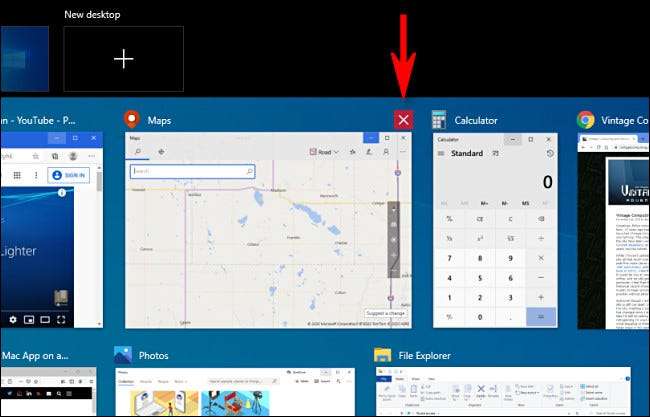Click the SIGN IN button in YouTube window
This screenshot has height=417, width=650.
tap(68, 175)
